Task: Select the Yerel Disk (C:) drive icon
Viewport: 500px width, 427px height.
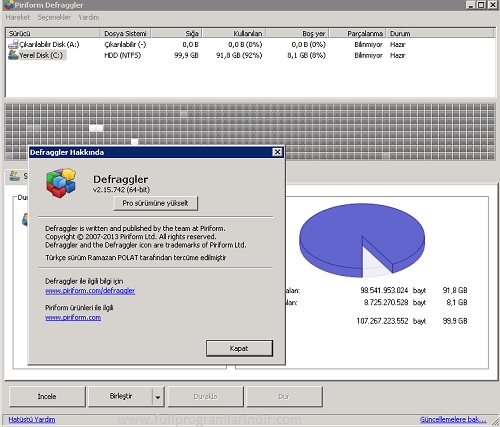Action: tap(13, 55)
